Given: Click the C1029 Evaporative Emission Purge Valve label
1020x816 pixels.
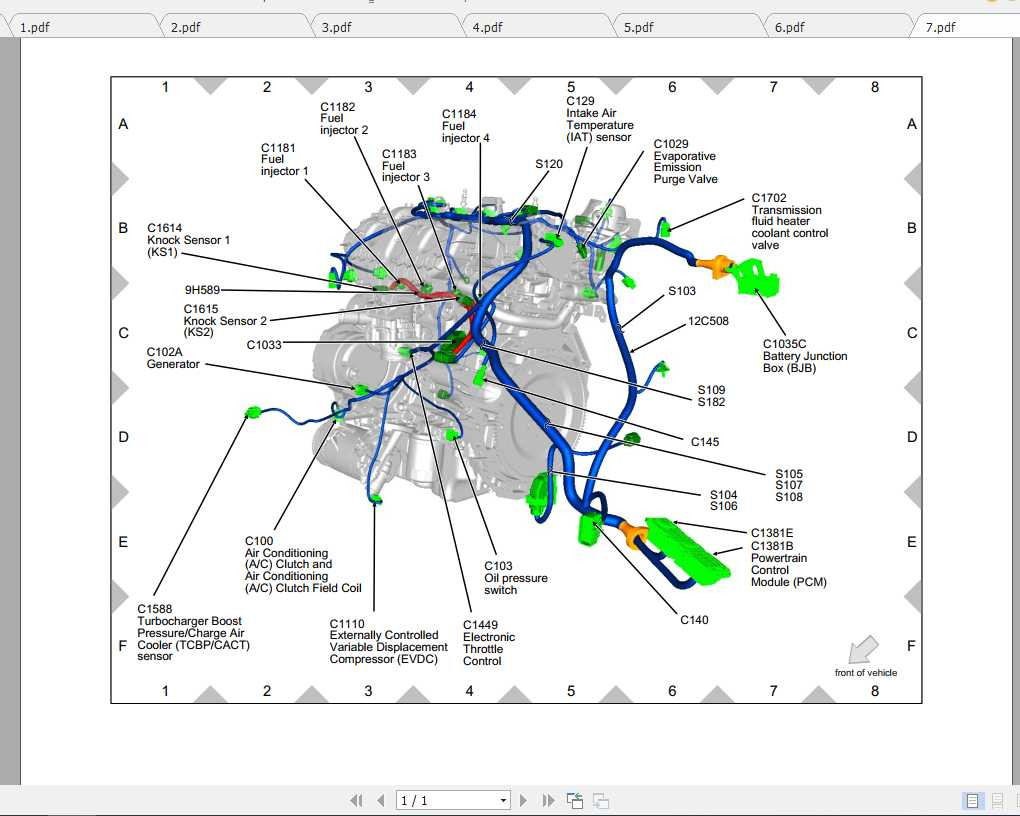Looking at the screenshot, I should click(x=685, y=161).
